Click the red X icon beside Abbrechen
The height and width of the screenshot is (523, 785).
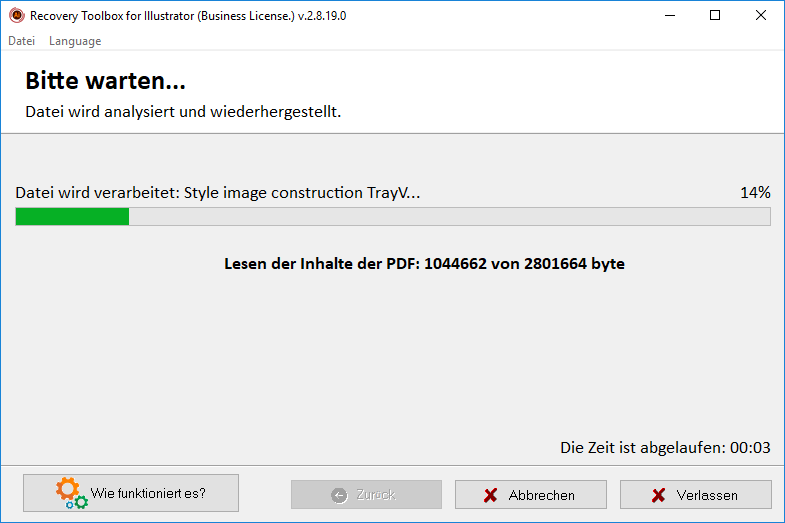(x=491, y=495)
